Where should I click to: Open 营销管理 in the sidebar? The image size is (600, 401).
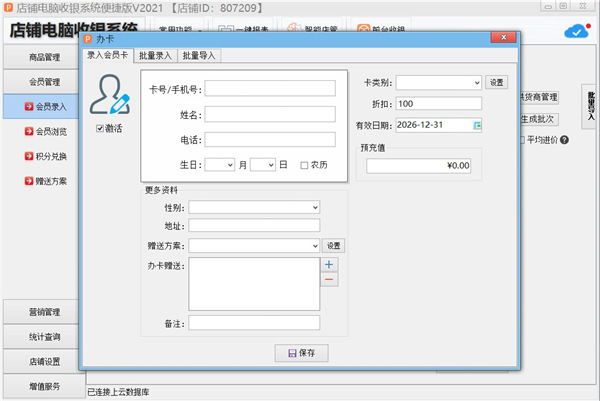click(x=44, y=312)
